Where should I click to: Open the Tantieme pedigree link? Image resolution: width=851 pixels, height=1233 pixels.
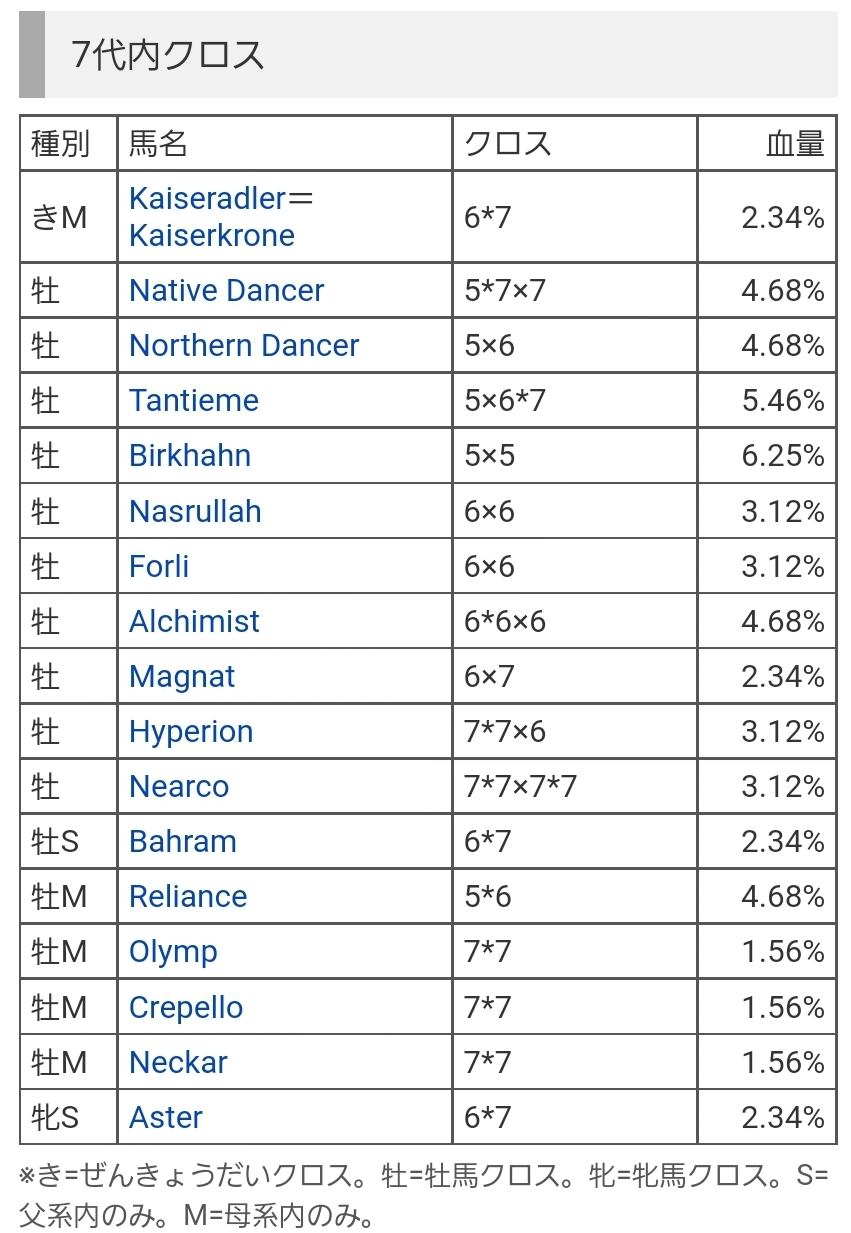(194, 401)
